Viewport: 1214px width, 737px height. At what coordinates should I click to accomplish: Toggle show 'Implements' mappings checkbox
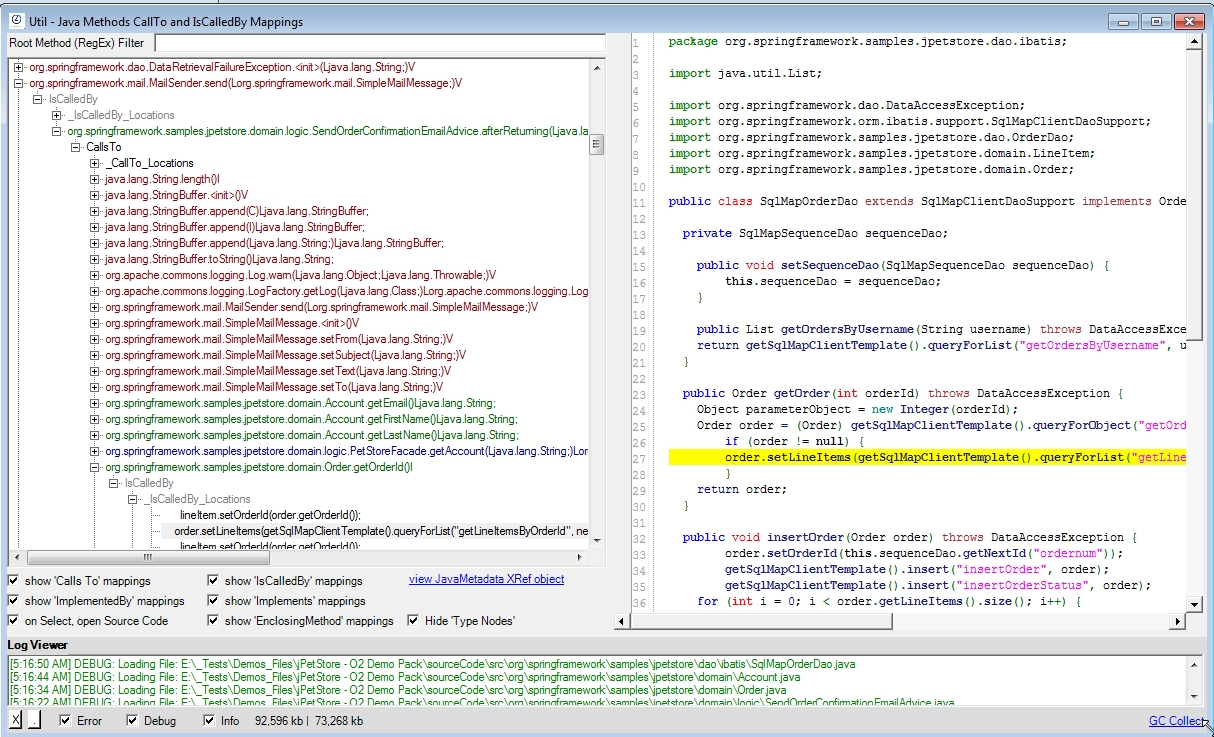tap(214, 600)
